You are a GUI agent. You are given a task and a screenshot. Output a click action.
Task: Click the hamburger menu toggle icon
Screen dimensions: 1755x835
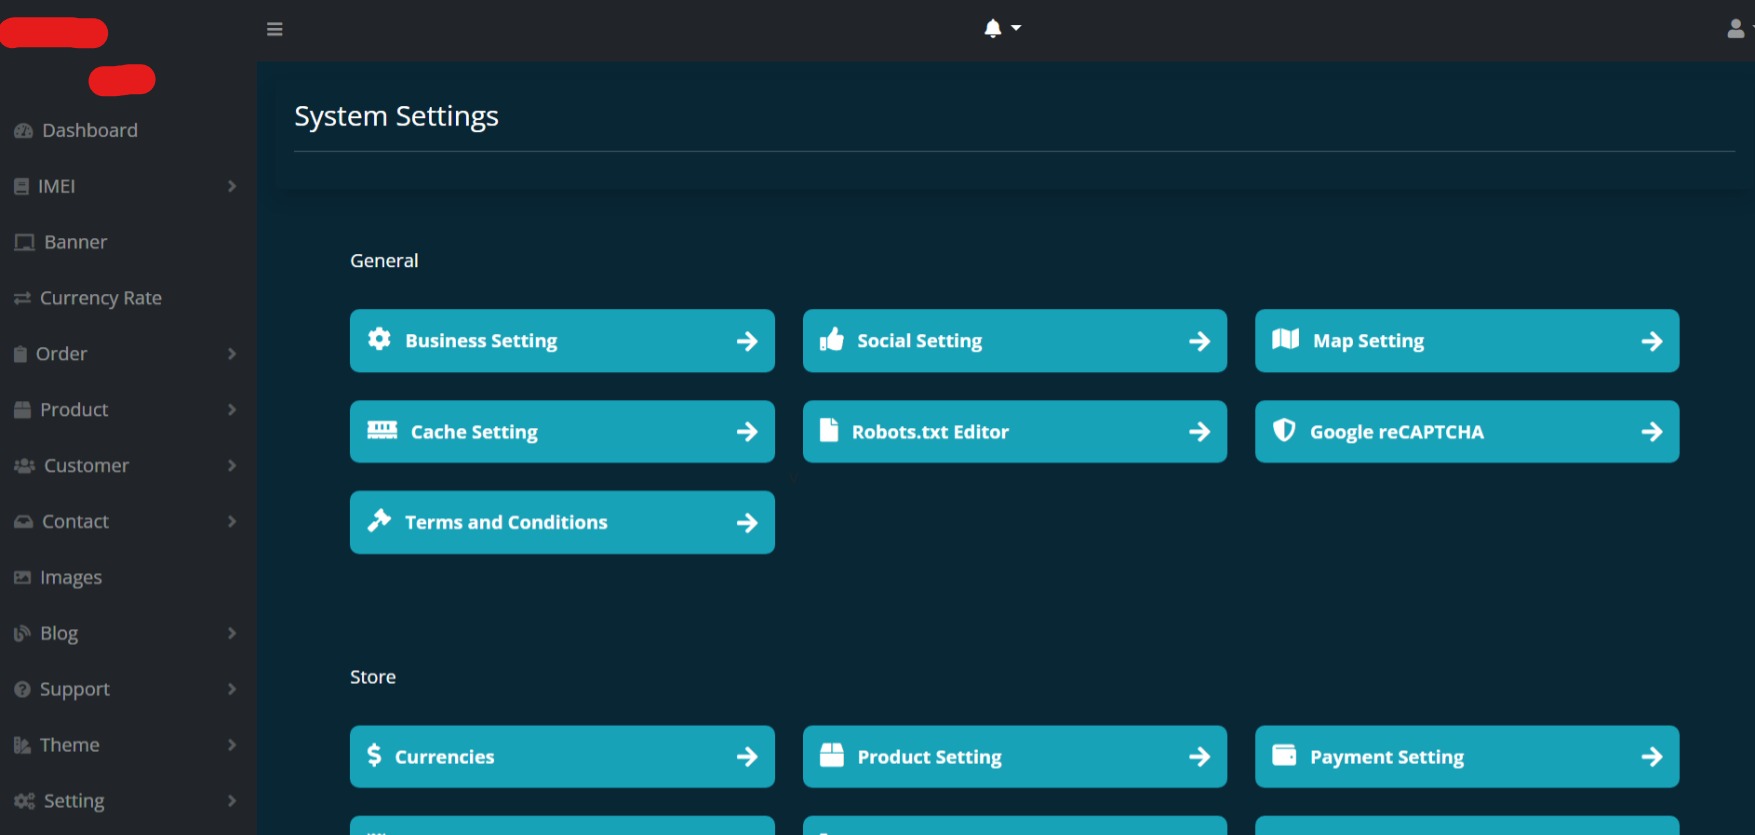(275, 29)
